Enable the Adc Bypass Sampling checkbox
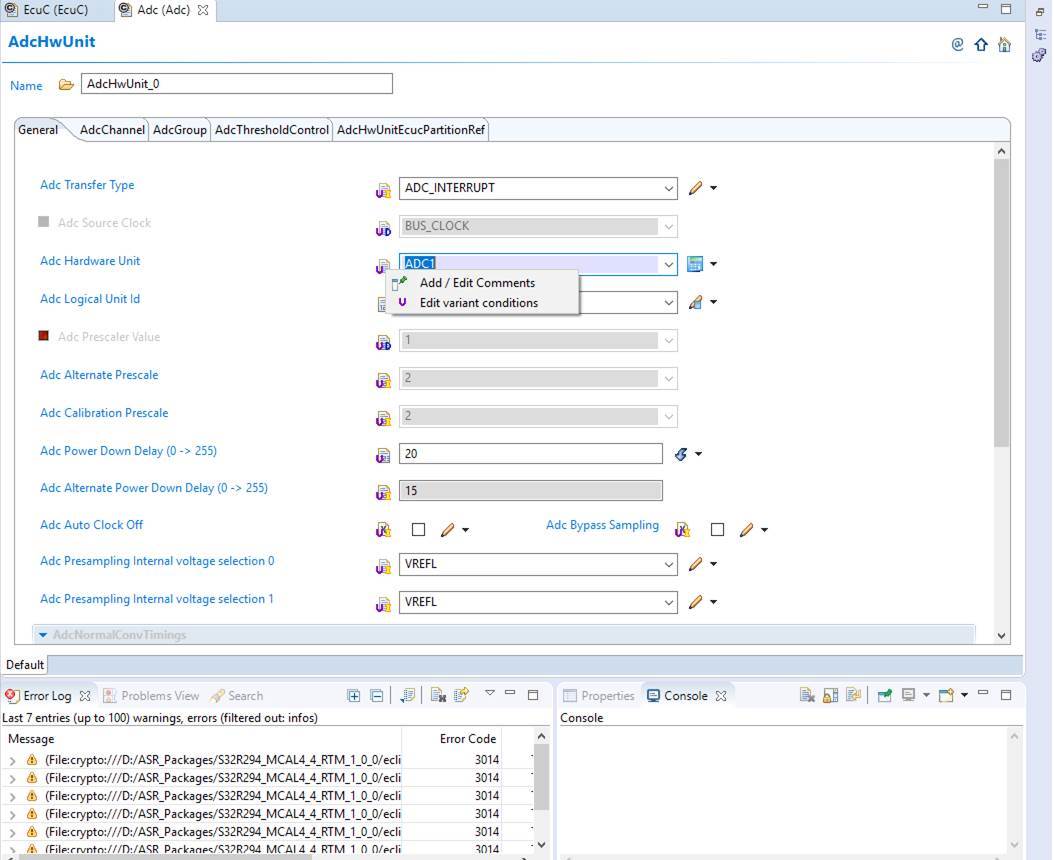Viewport: 1054px width, 860px height. click(x=717, y=529)
